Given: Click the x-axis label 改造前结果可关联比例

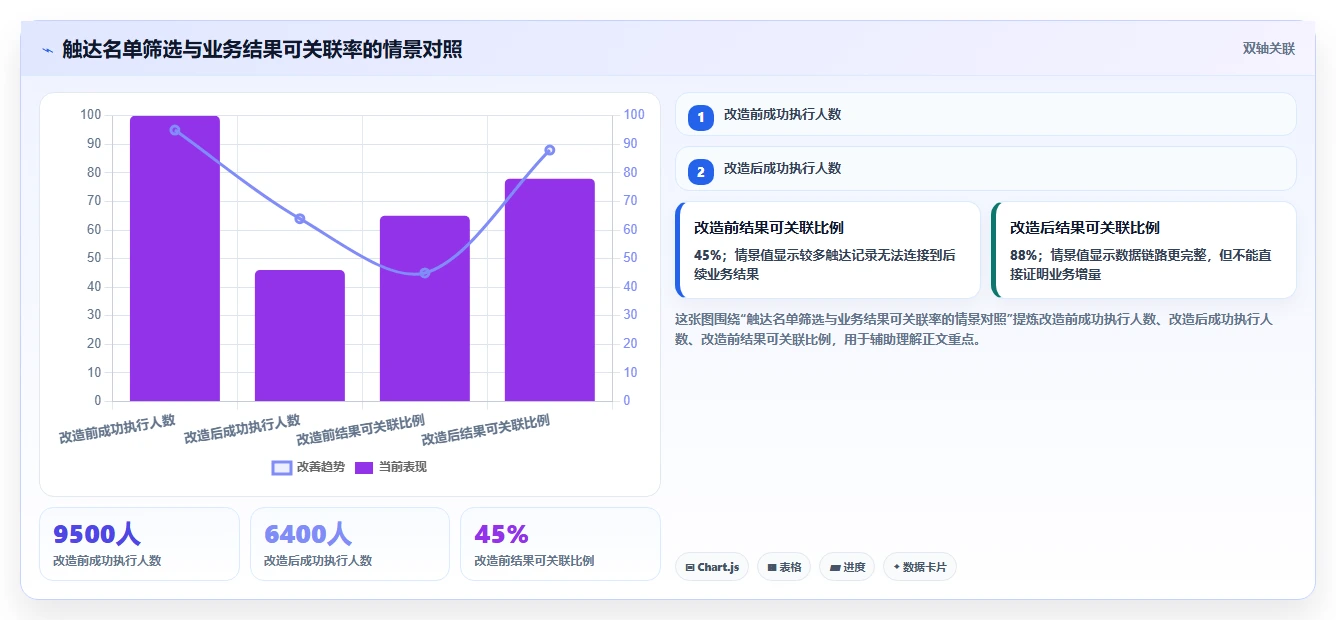Looking at the screenshot, I should coord(361,430).
